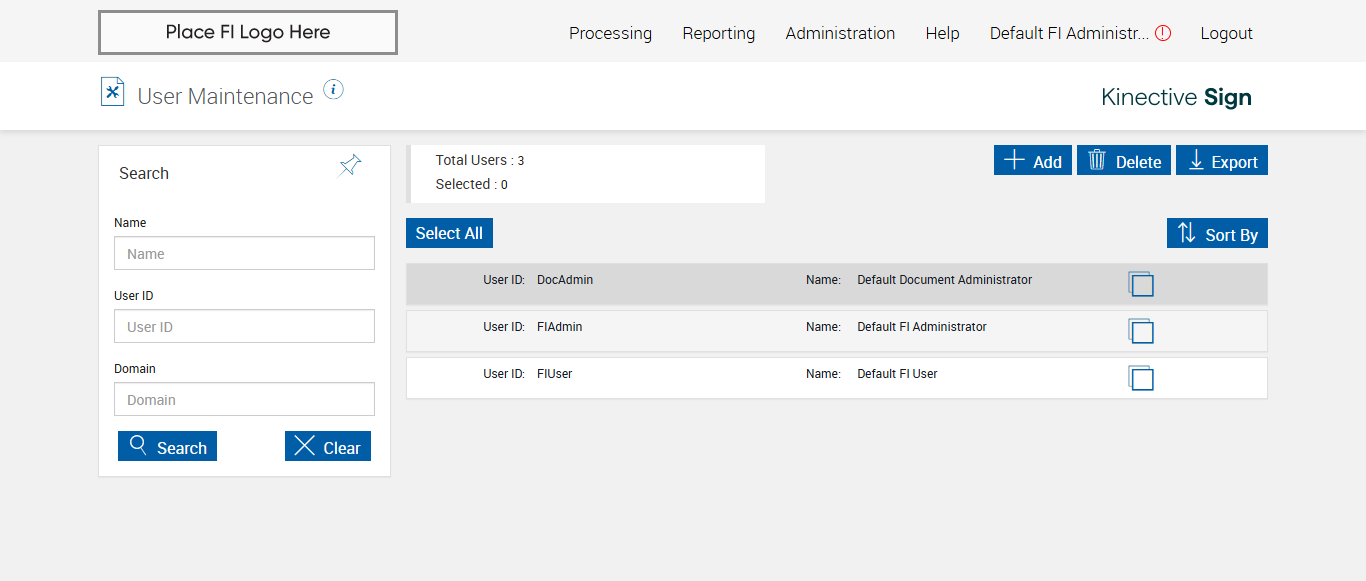Open the Sort By options
The width and height of the screenshot is (1366, 581).
(x=1217, y=234)
